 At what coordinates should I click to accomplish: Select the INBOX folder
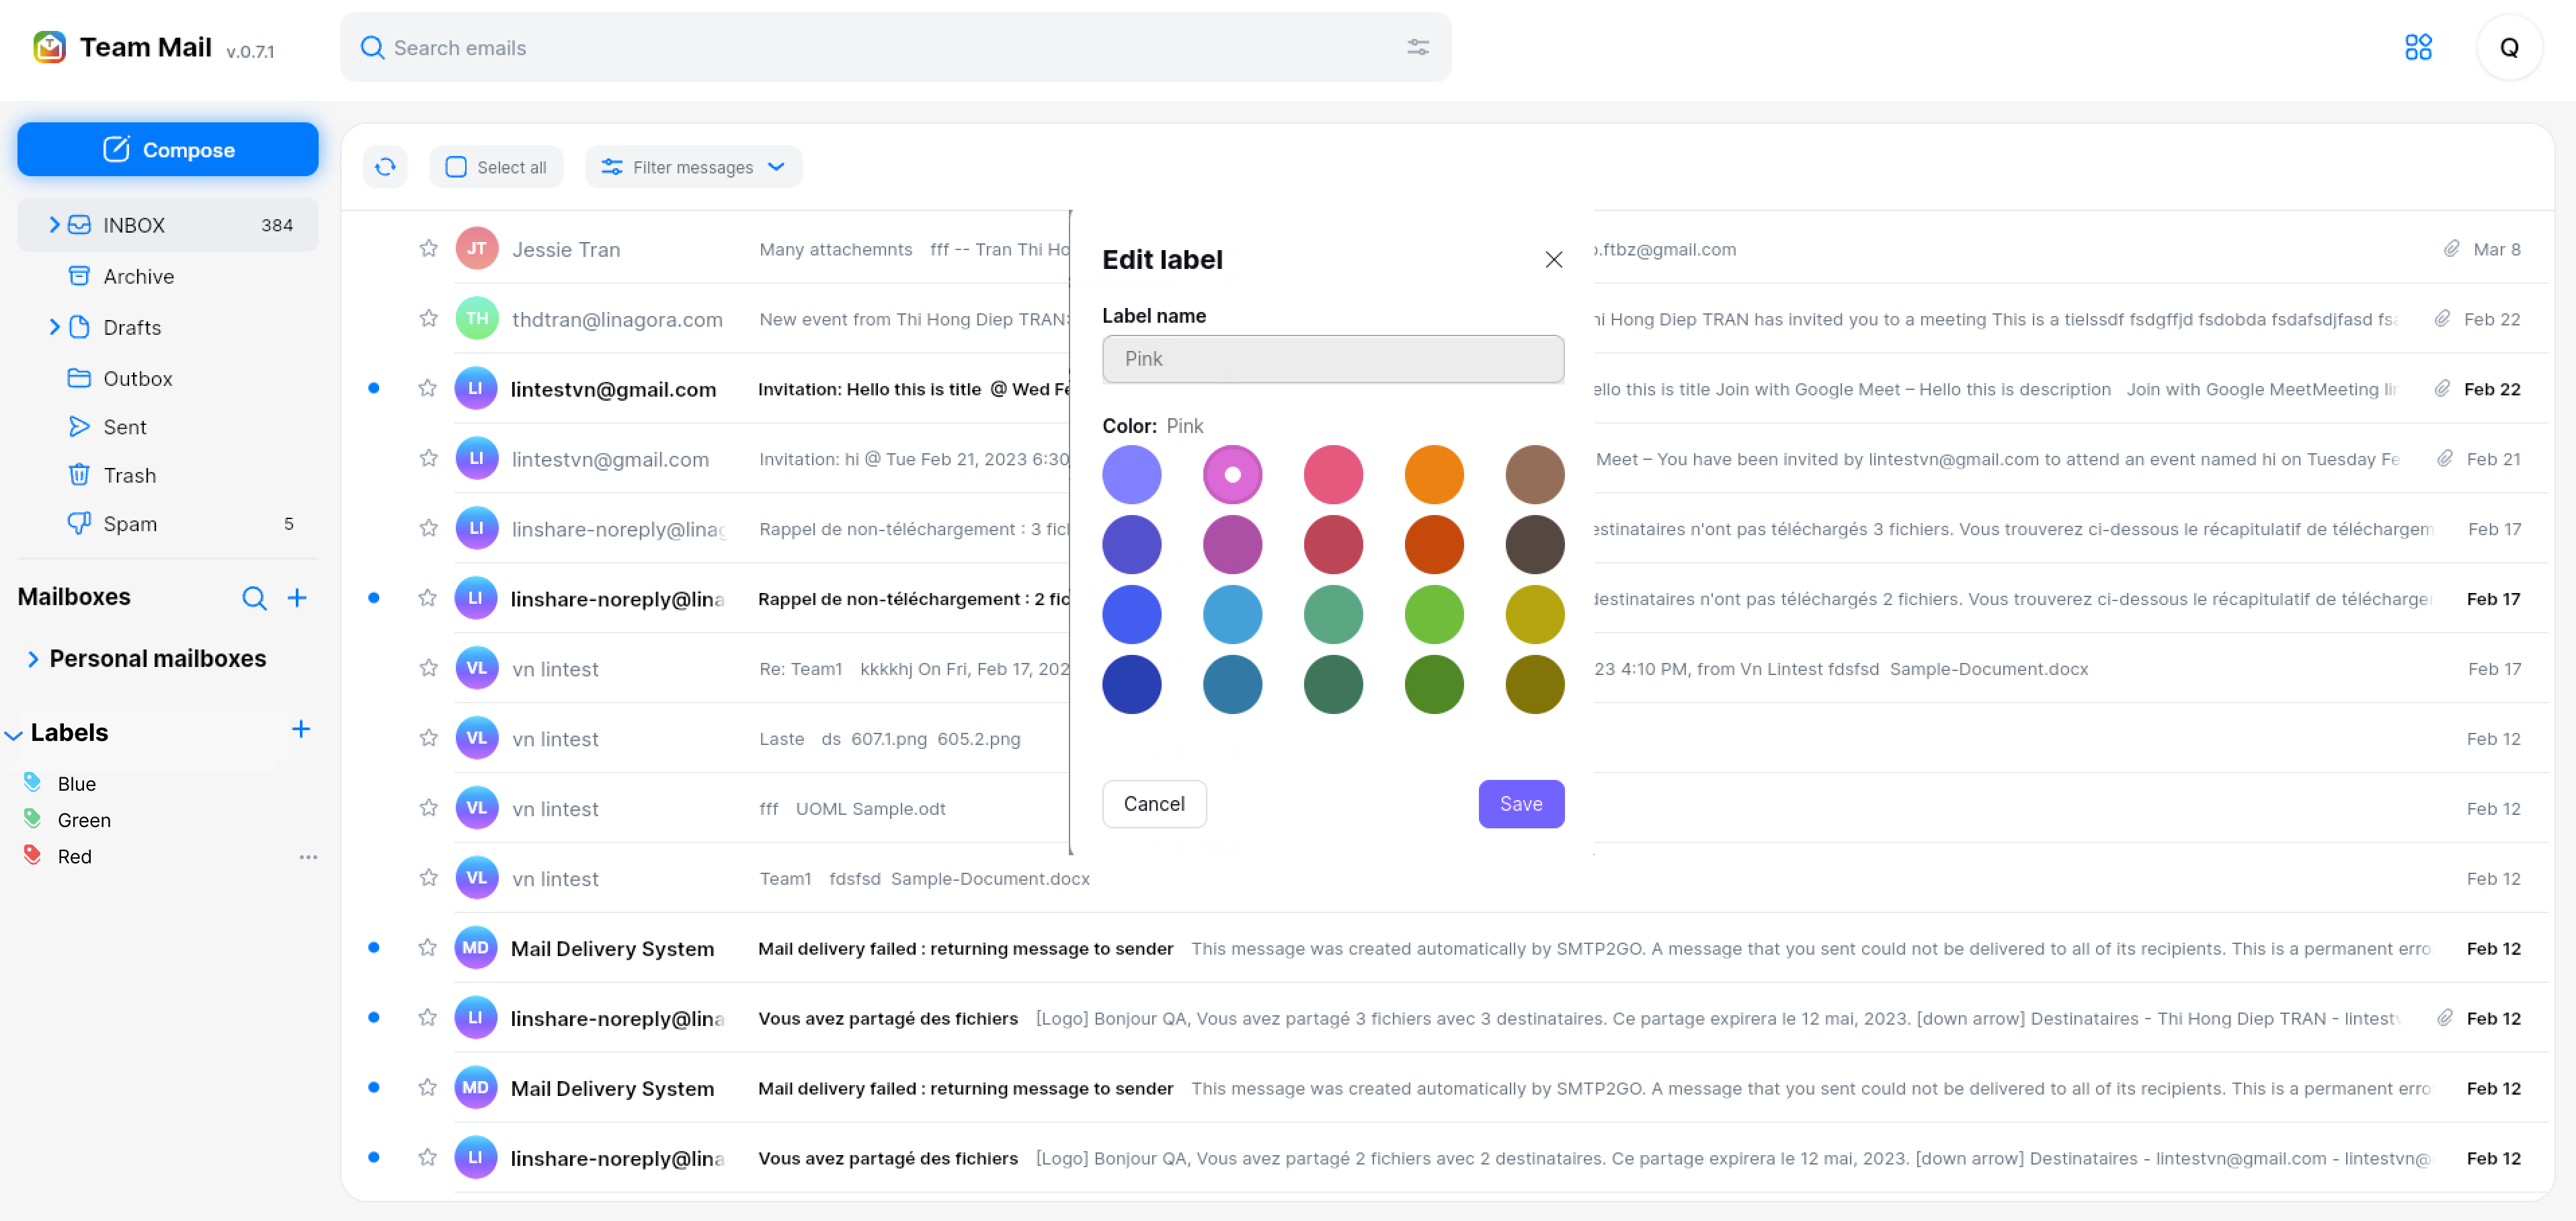coord(168,225)
